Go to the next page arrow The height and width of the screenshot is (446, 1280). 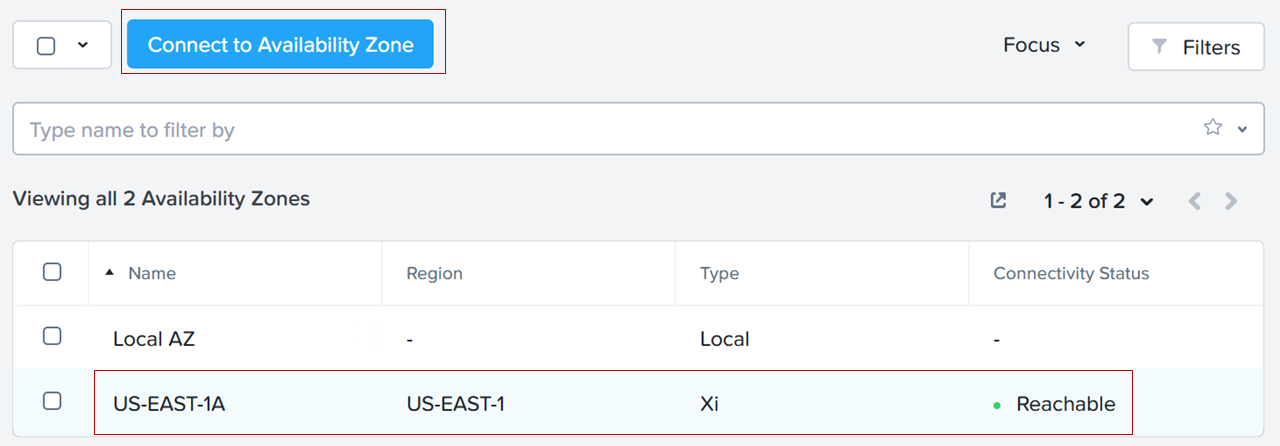point(1232,201)
